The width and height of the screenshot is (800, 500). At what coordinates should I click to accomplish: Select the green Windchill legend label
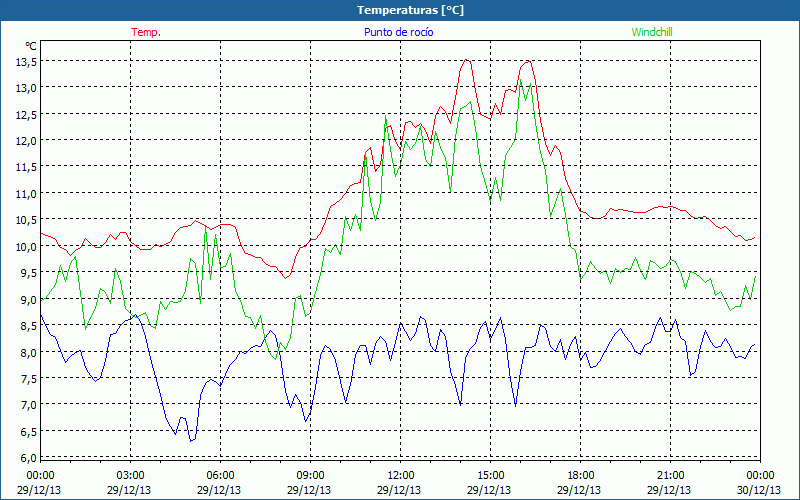(x=652, y=32)
